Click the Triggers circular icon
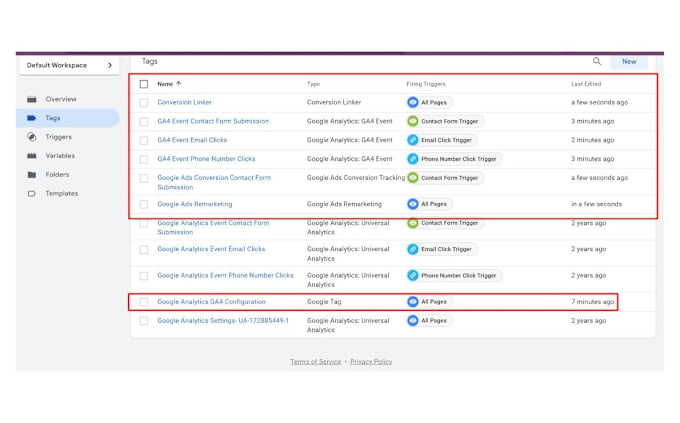The height and width of the screenshot is (423, 680). (32, 137)
